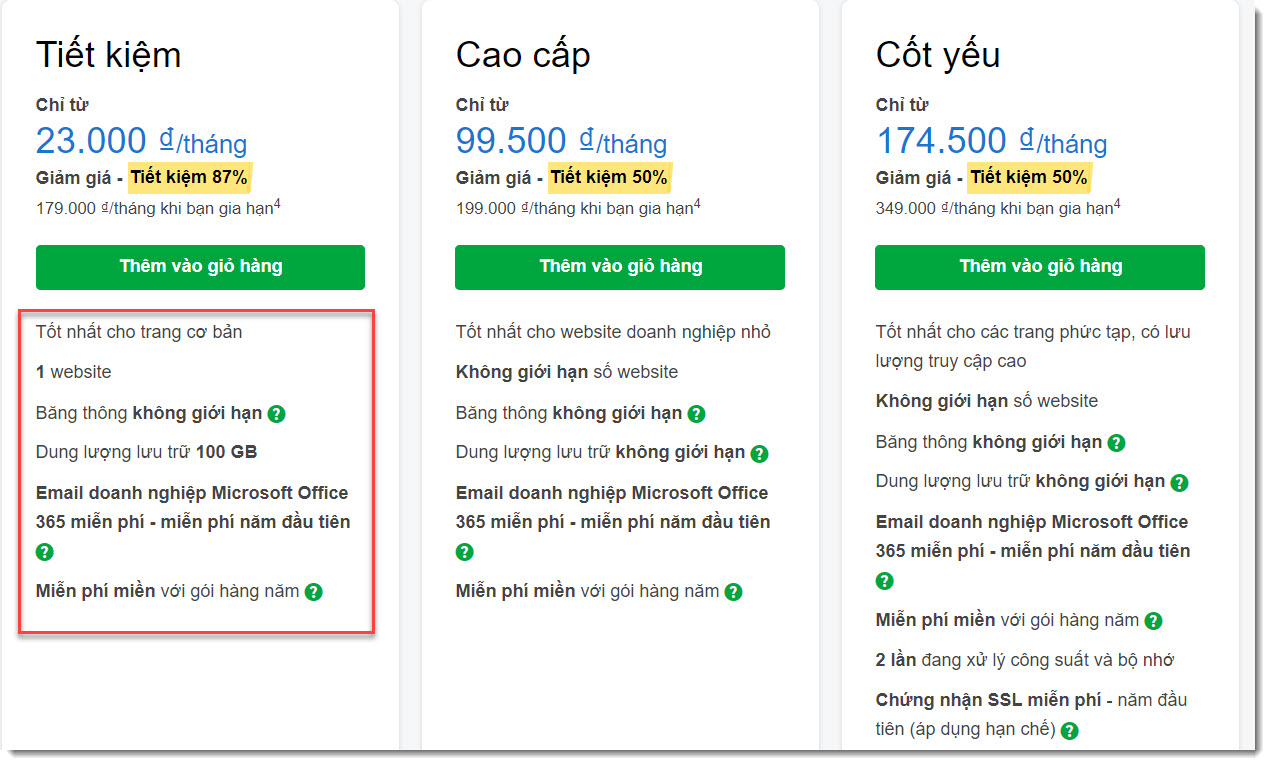Open free SSL certificate tooltip in Cốt yếu plan
Screen dimensions: 1270x765
coord(1070,731)
